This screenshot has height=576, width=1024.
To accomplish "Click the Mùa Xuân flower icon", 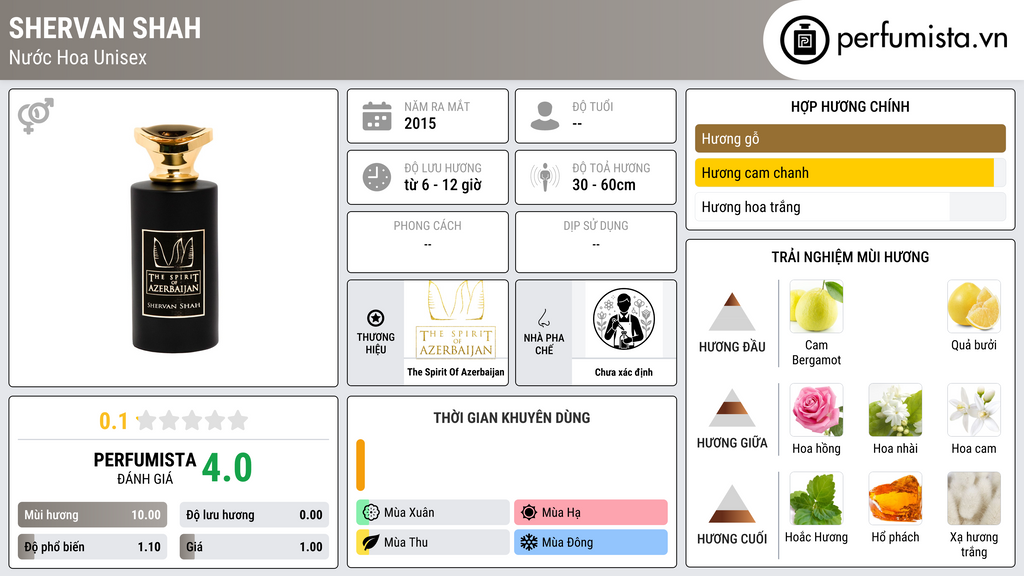I will point(371,512).
